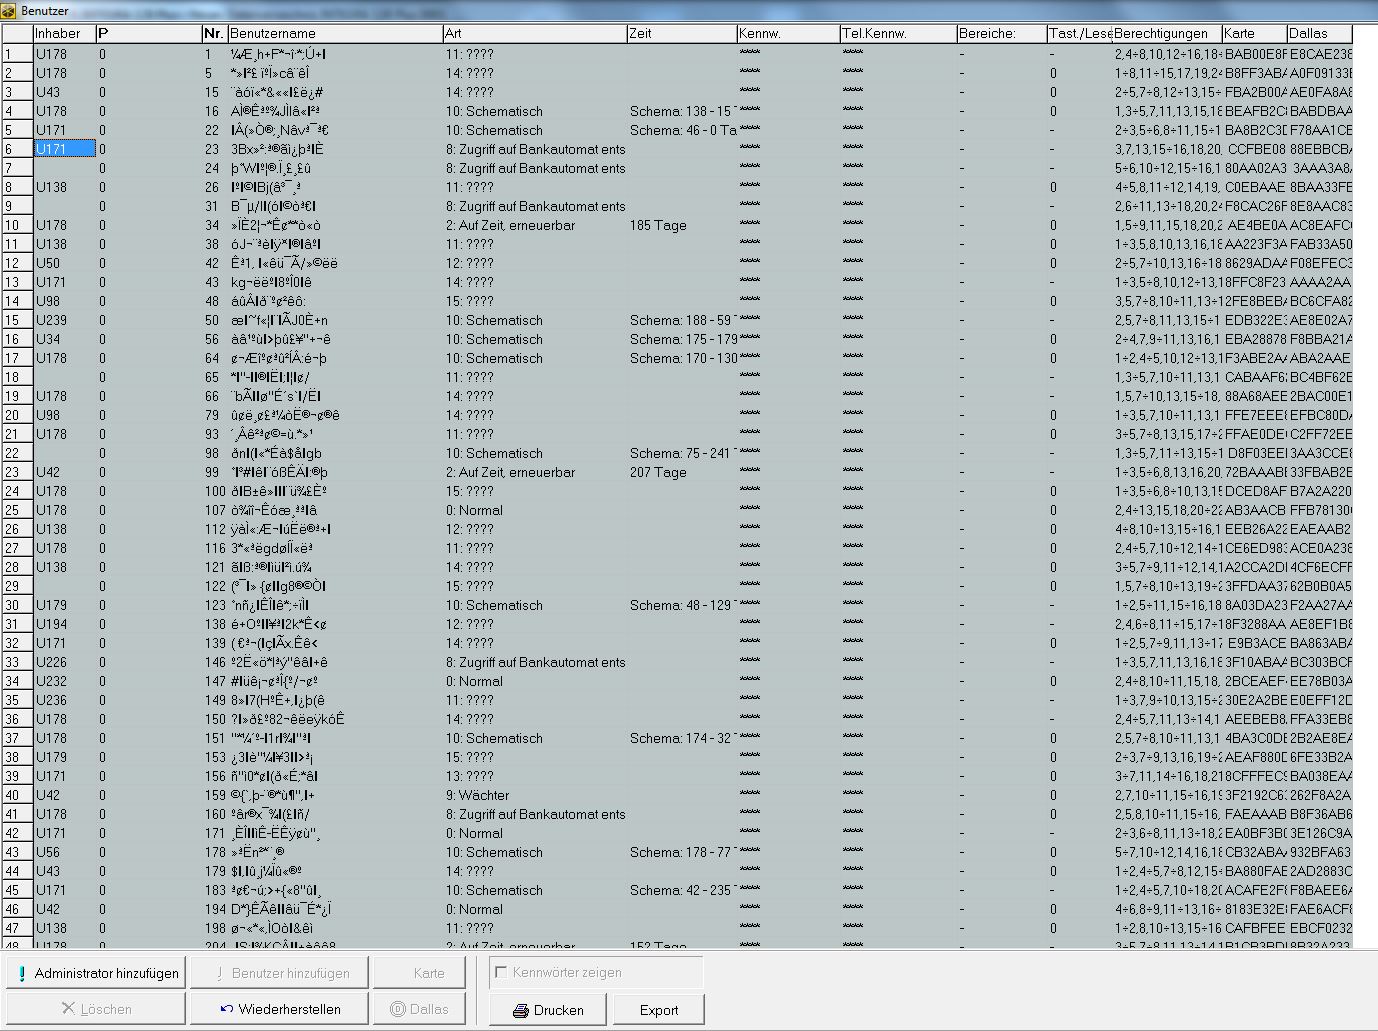Image resolution: width=1378 pixels, height=1031 pixels.
Task: Click the 185 Tage cell in row 10
Action: [658, 225]
